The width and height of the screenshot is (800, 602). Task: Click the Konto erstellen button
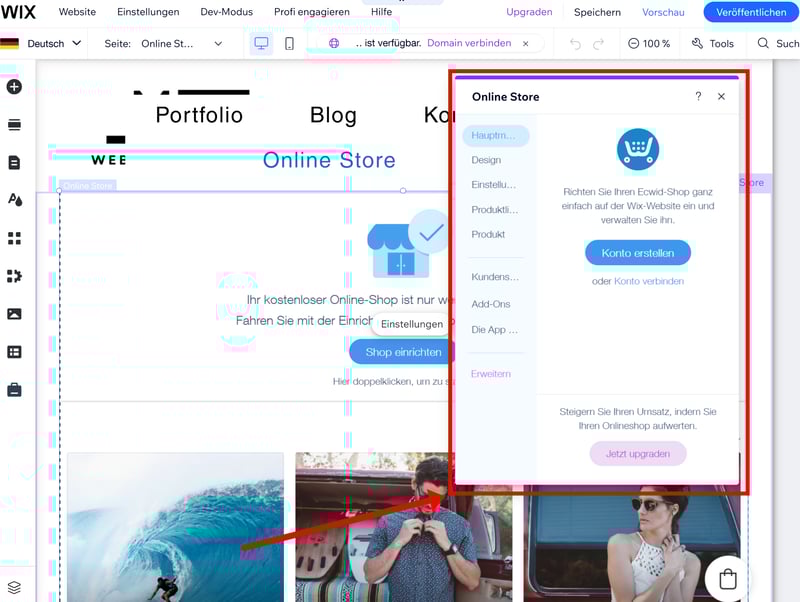point(637,253)
